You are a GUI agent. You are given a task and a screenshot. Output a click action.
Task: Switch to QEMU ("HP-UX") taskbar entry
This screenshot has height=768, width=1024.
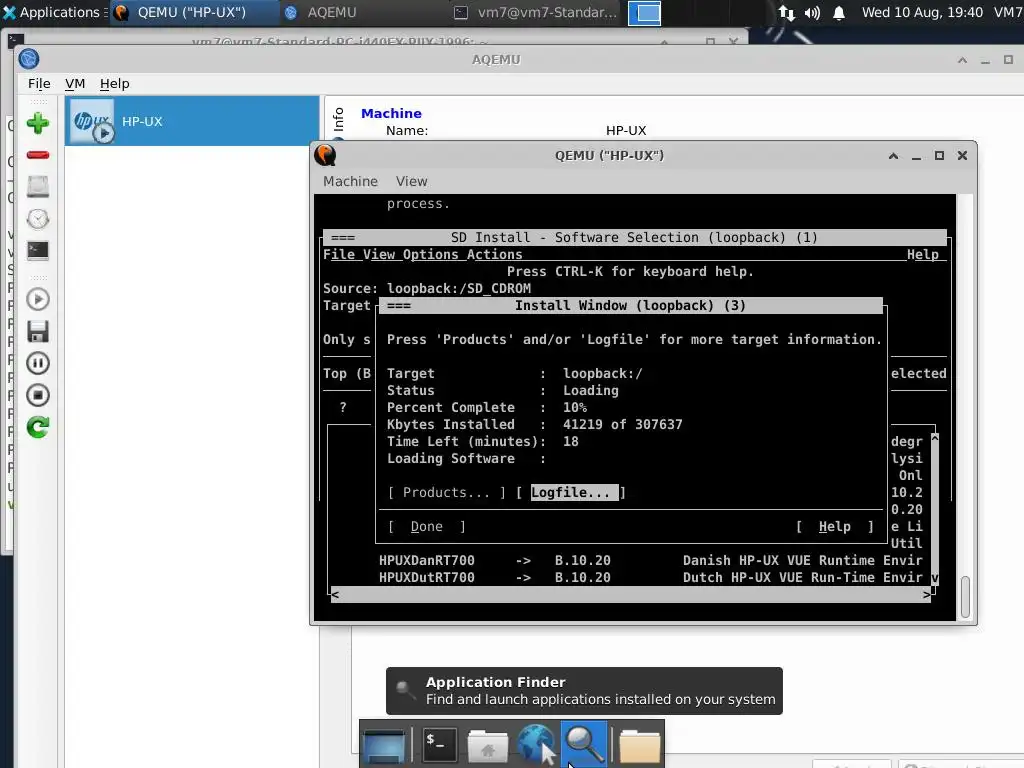click(x=193, y=12)
